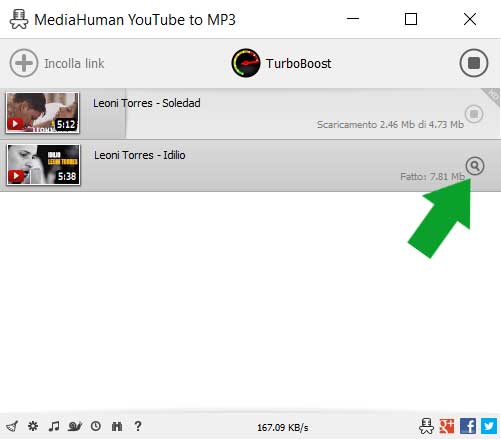Click the TurboBoost text label
This screenshot has height=440, width=501.
point(298,63)
